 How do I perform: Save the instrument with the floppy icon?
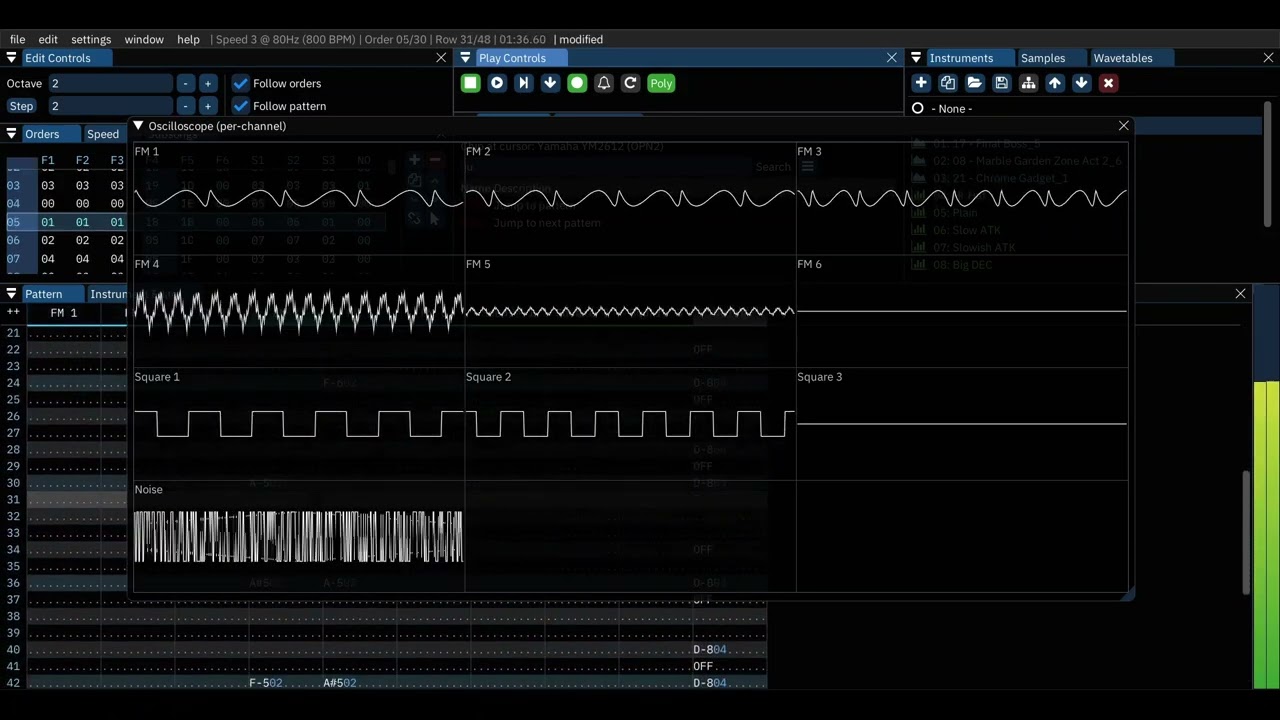tap(1001, 83)
